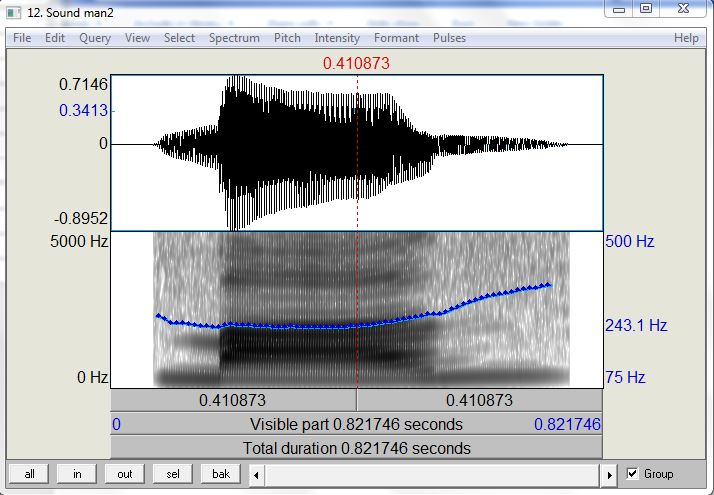Click the red cursor time label 0.410873
The image size is (714, 495).
(356, 63)
